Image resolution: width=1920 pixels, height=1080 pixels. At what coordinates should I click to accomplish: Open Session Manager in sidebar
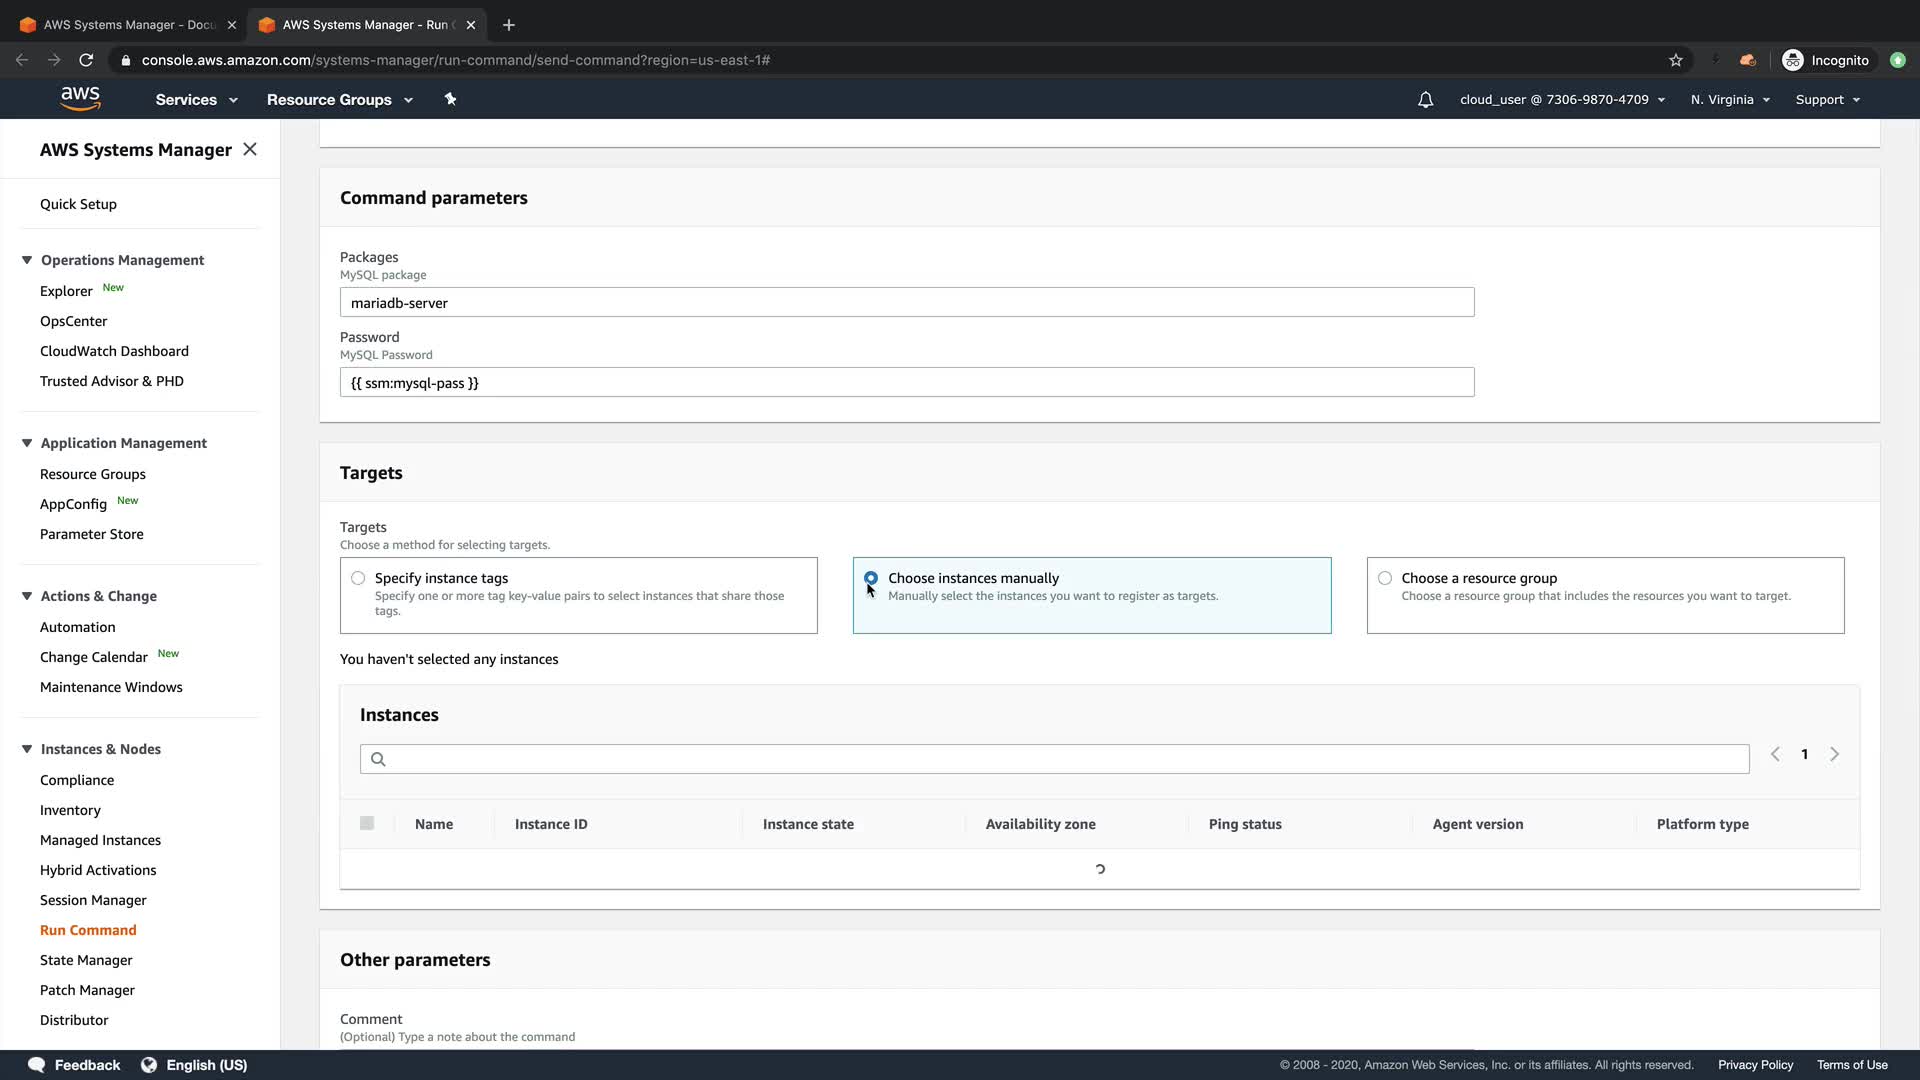tap(93, 900)
